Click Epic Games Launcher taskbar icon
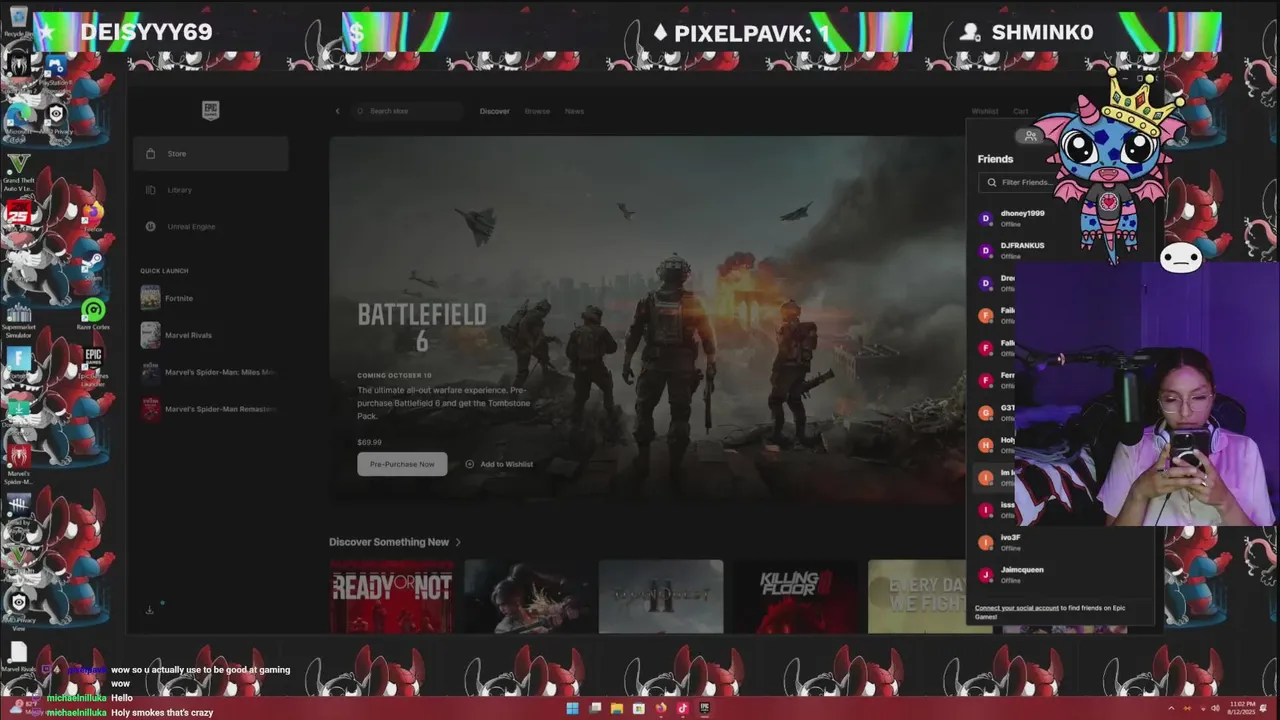 point(705,708)
